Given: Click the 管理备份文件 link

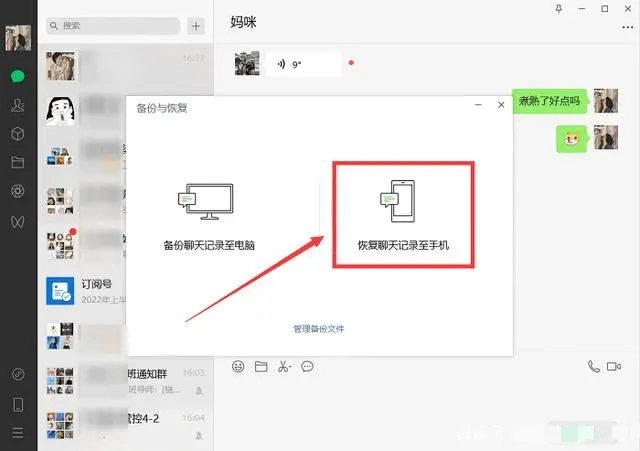Looking at the screenshot, I should (x=319, y=329).
